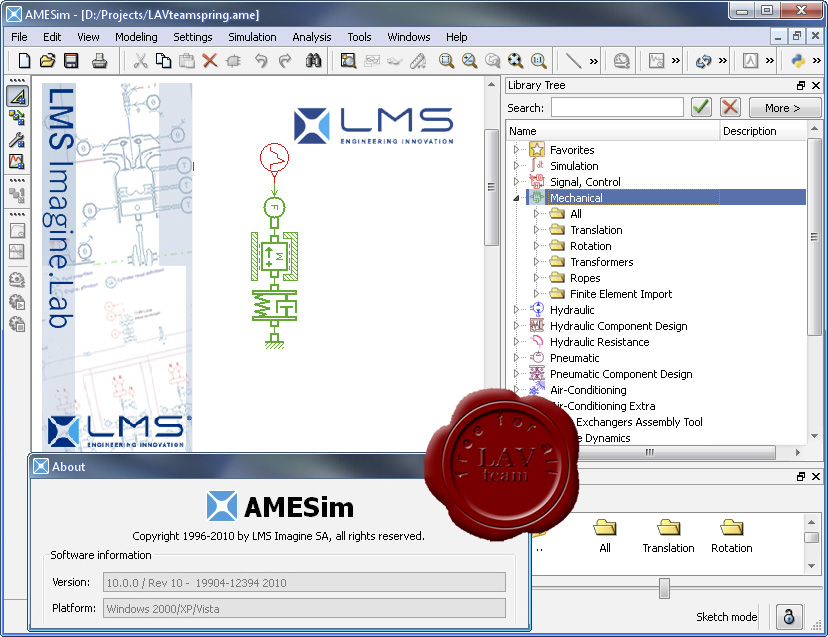
Task: Click the Version field in About dialog
Action: point(304,583)
